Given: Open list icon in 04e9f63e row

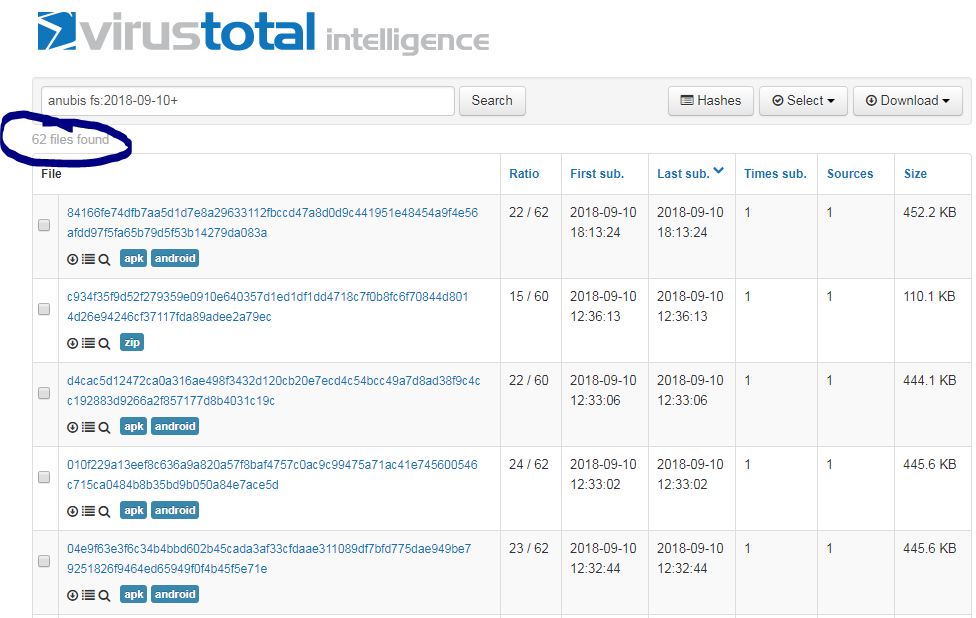Looking at the screenshot, I should (88, 595).
